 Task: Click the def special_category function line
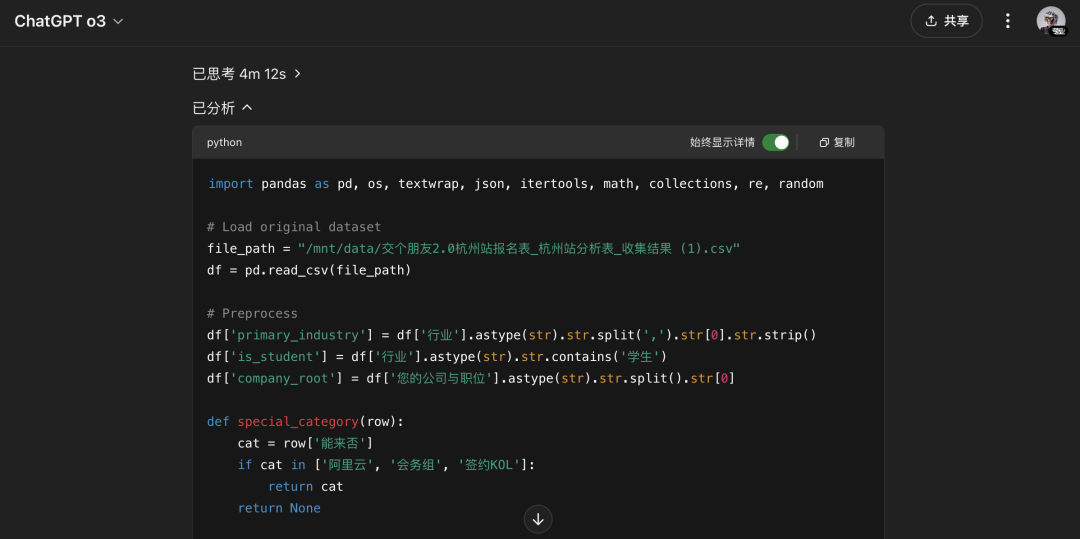click(305, 421)
